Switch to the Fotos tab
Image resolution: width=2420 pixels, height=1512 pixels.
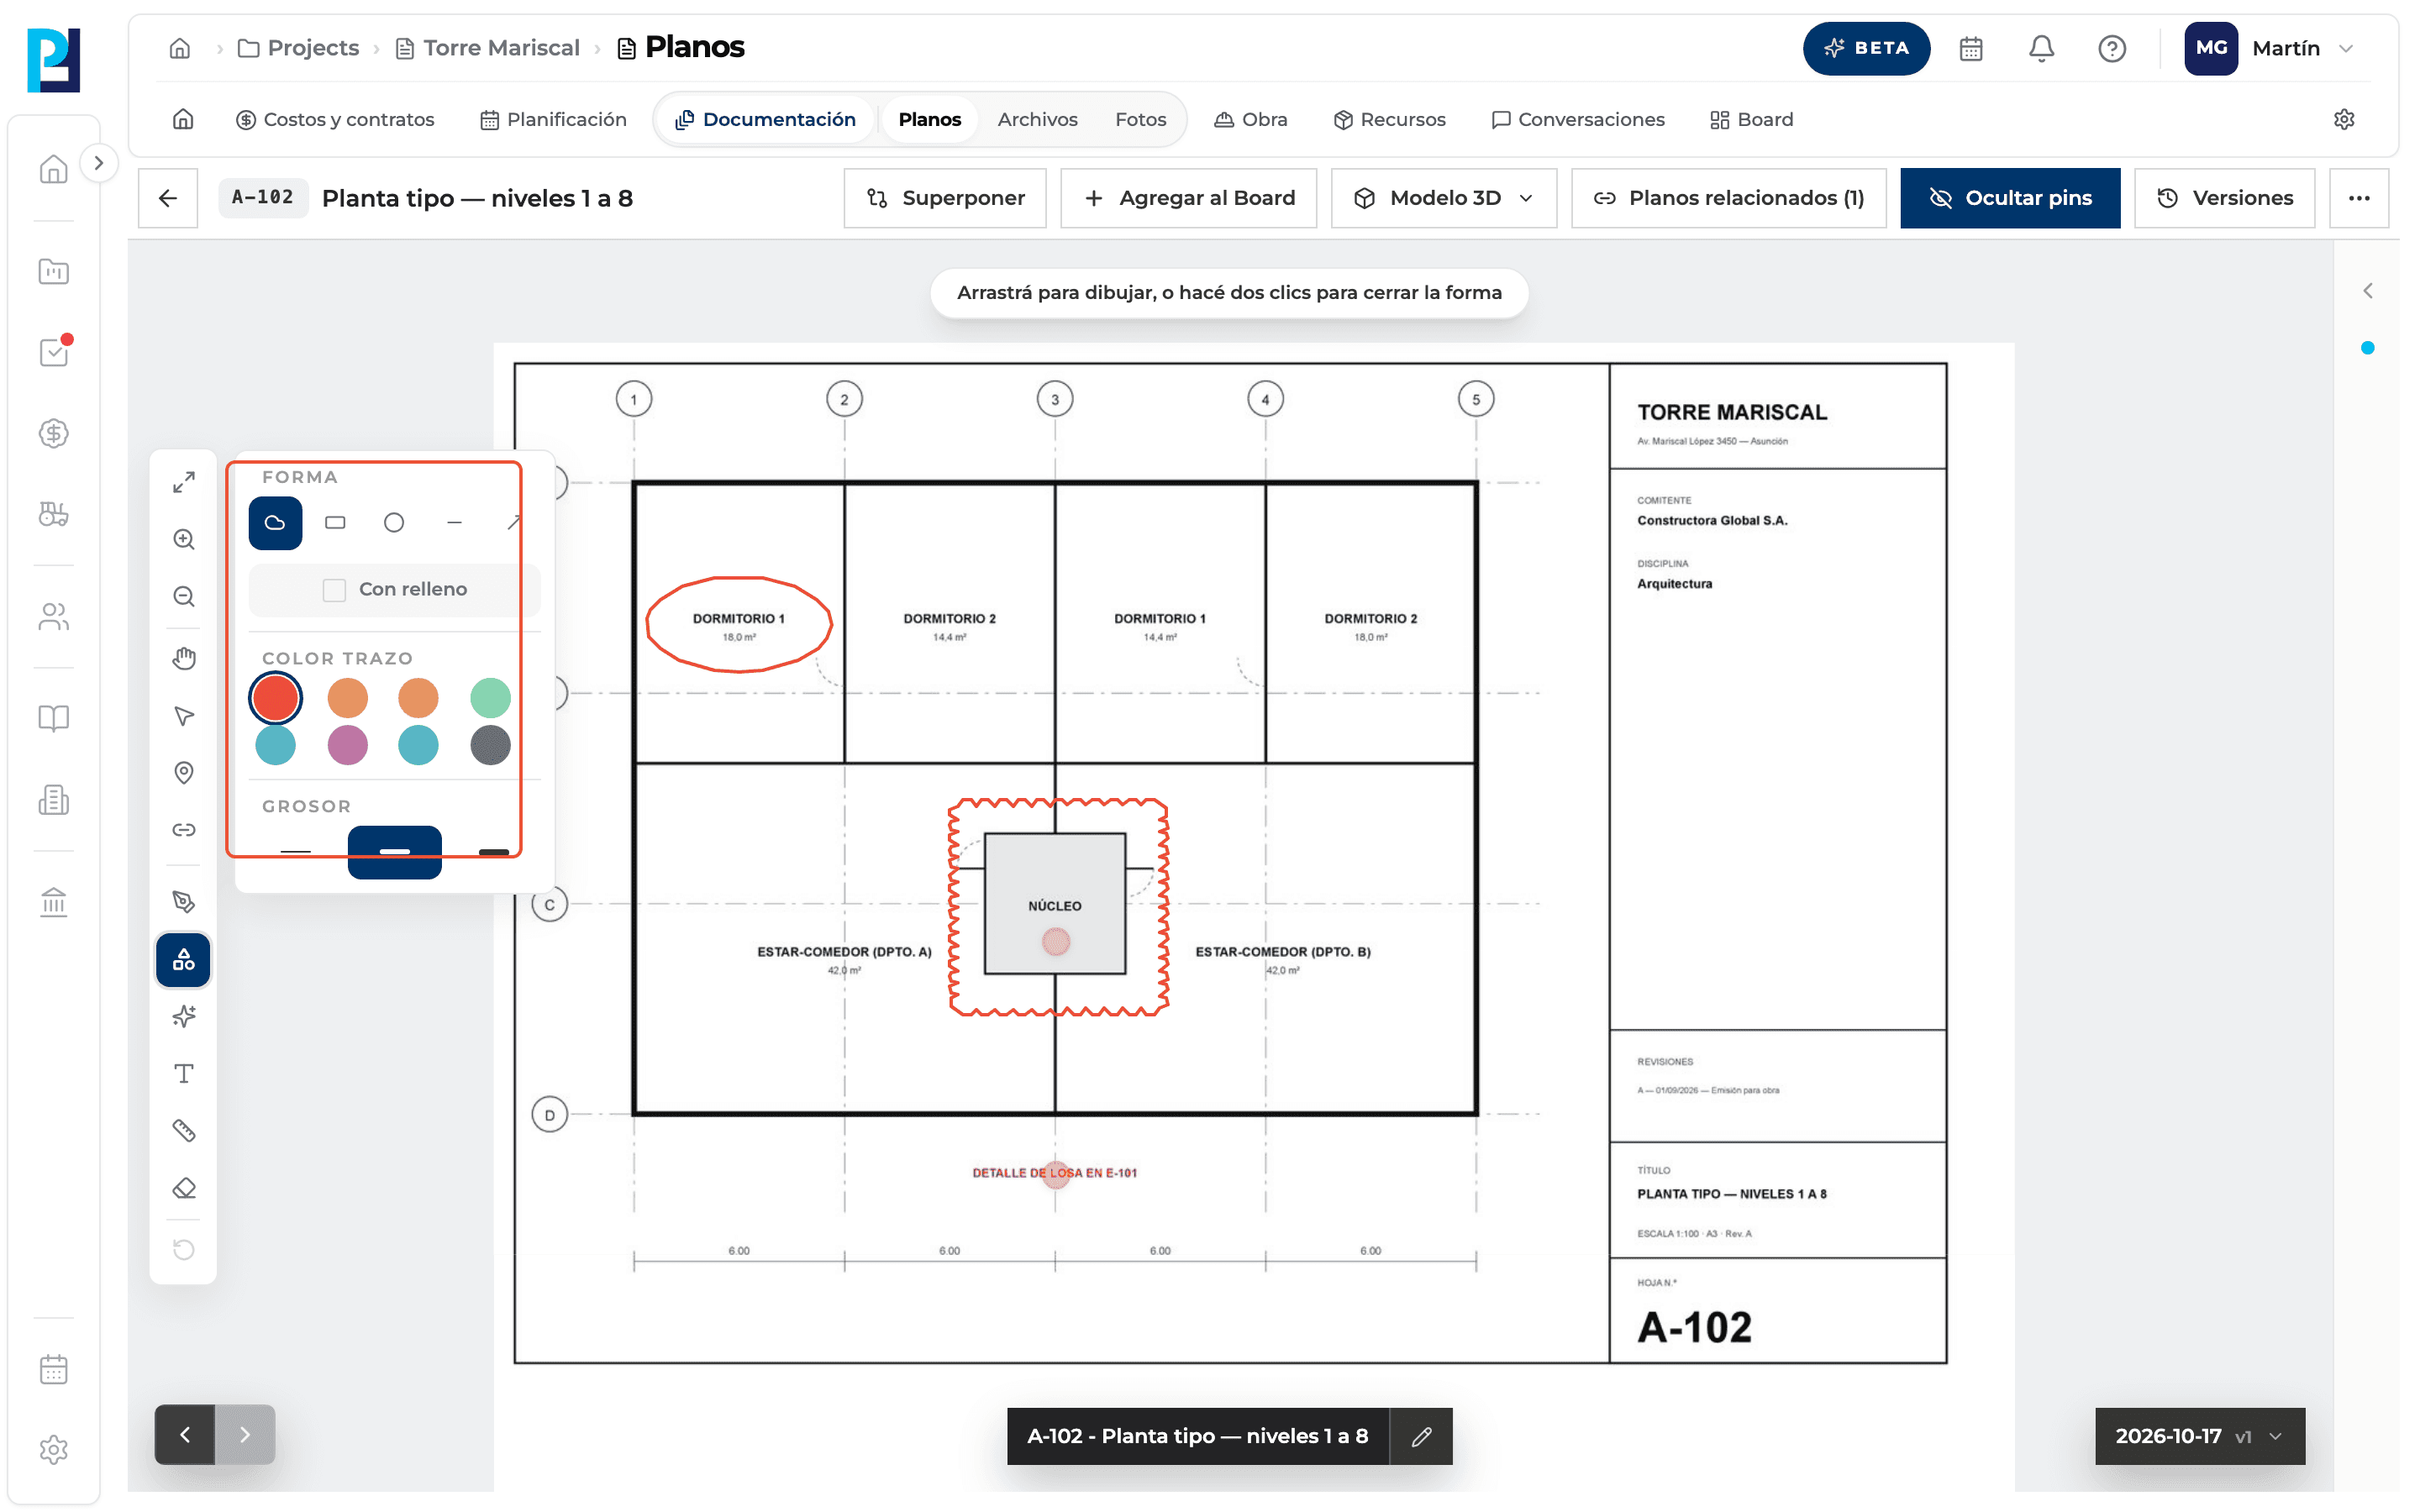pos(1140,119)
